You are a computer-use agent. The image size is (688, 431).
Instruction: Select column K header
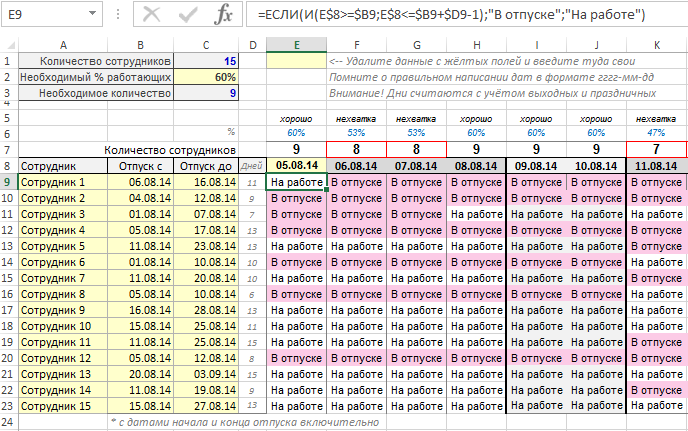point(656,44)
